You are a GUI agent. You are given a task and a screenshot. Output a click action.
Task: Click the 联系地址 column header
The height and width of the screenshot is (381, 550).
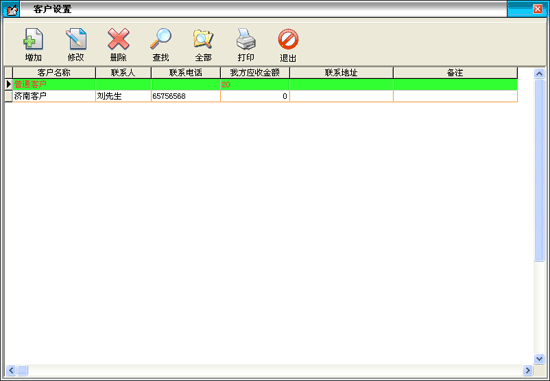341,73
